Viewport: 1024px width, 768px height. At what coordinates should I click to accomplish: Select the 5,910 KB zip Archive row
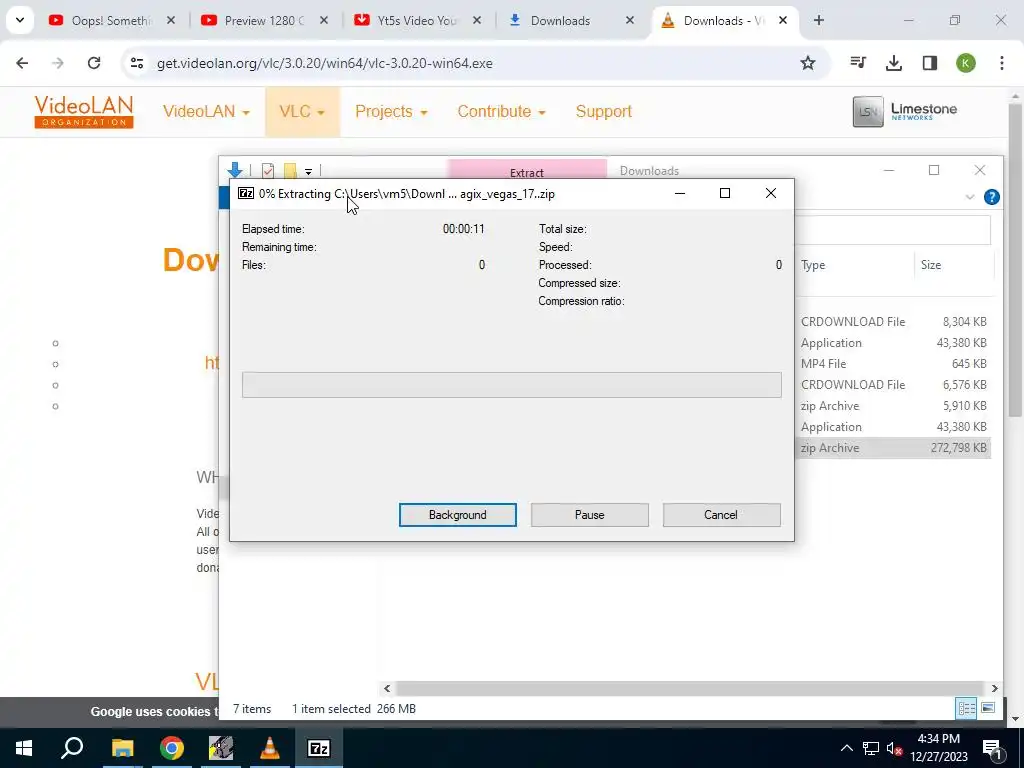pyautogui.click(x=893, y=406)
